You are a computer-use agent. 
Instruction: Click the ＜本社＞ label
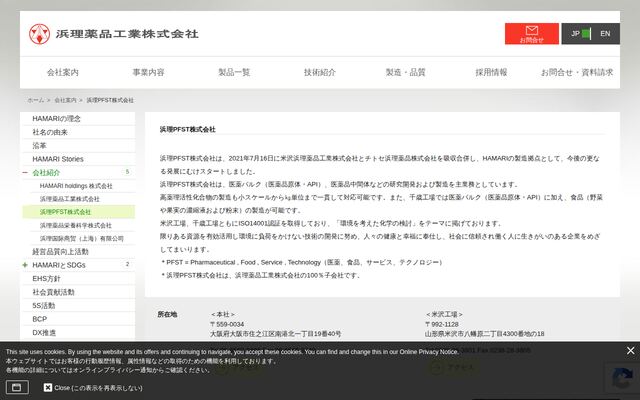coord(223,314)
